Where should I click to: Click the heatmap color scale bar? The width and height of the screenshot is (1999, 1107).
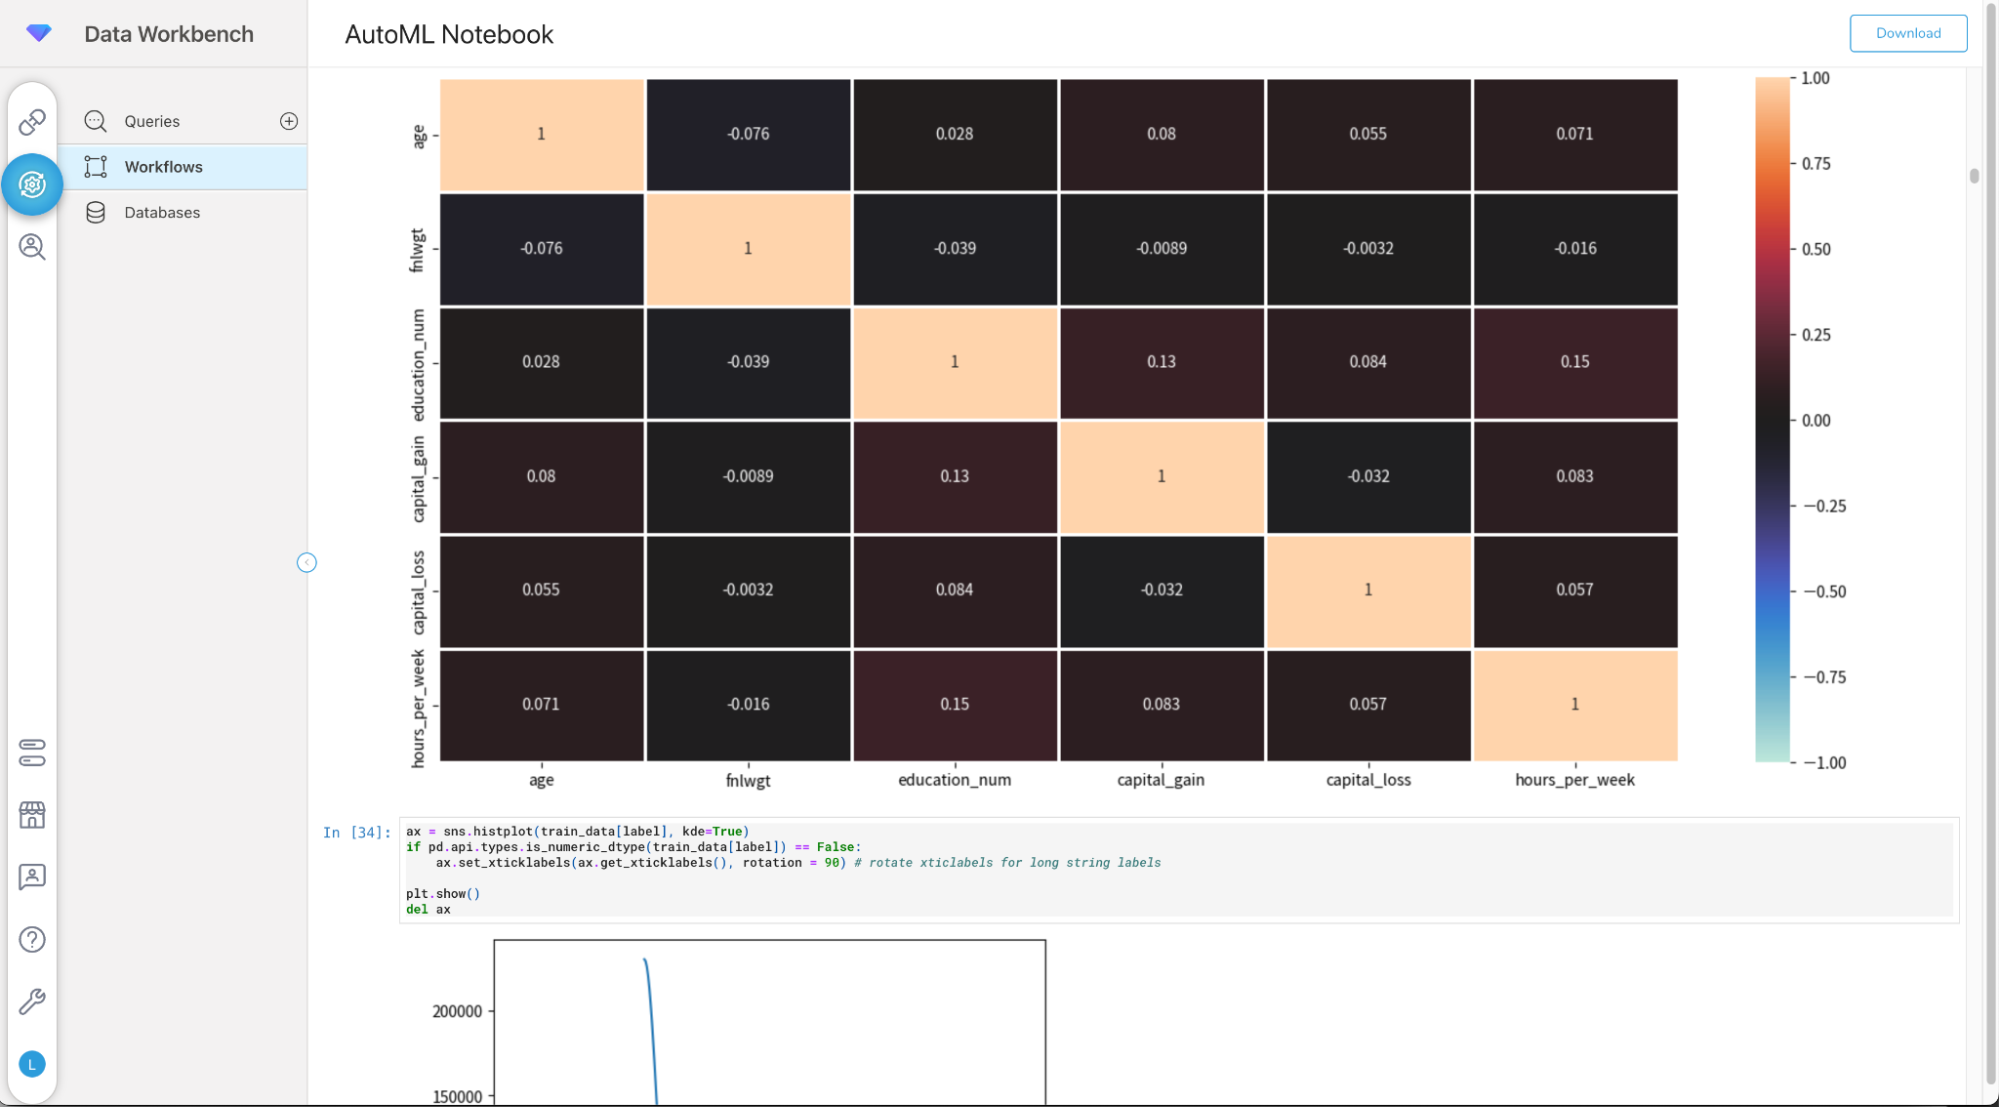point(1771,420)
